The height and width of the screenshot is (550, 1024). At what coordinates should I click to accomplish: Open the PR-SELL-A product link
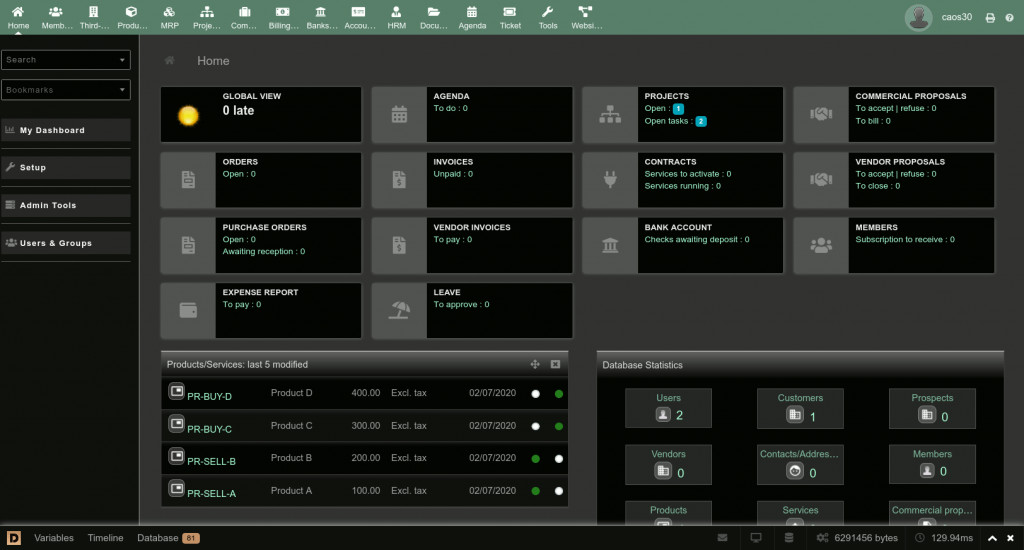tap(211, 493)
